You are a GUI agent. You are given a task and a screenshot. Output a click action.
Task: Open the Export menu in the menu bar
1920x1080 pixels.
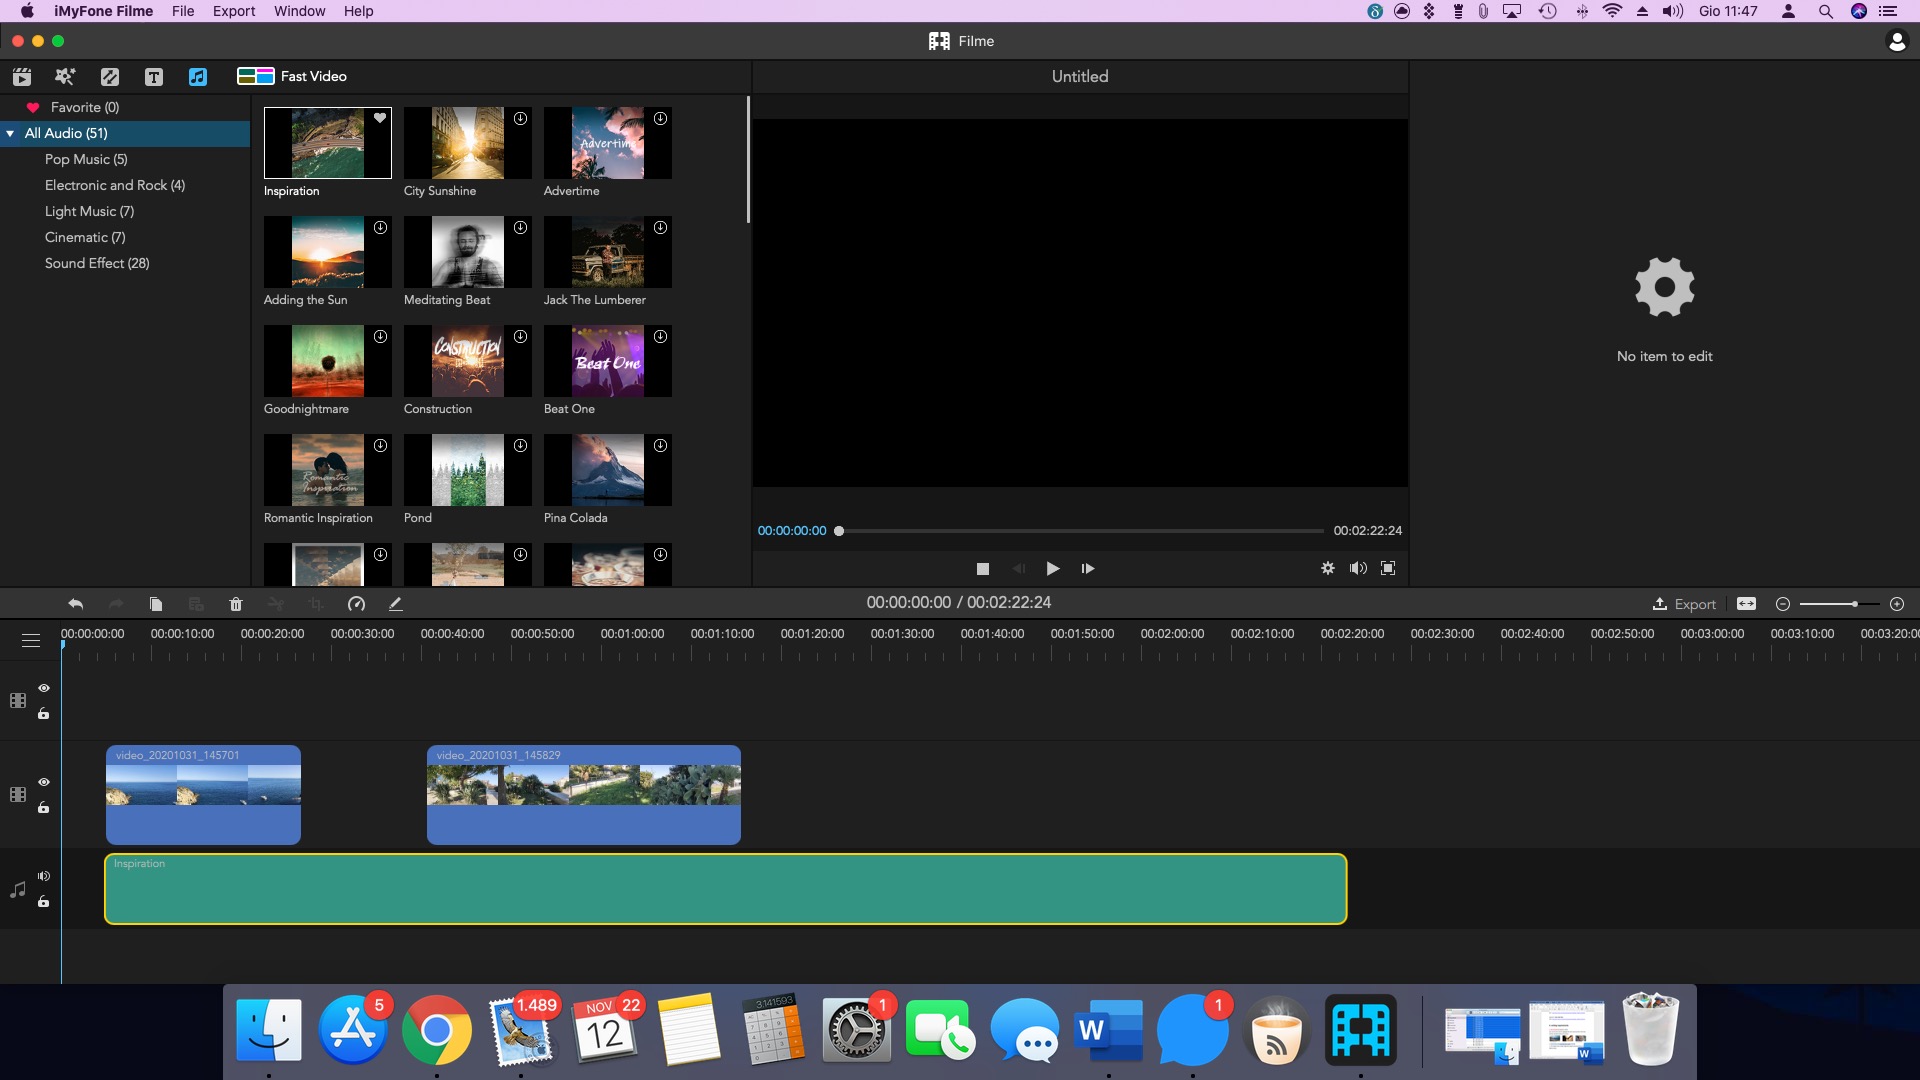tap(234, 11)
